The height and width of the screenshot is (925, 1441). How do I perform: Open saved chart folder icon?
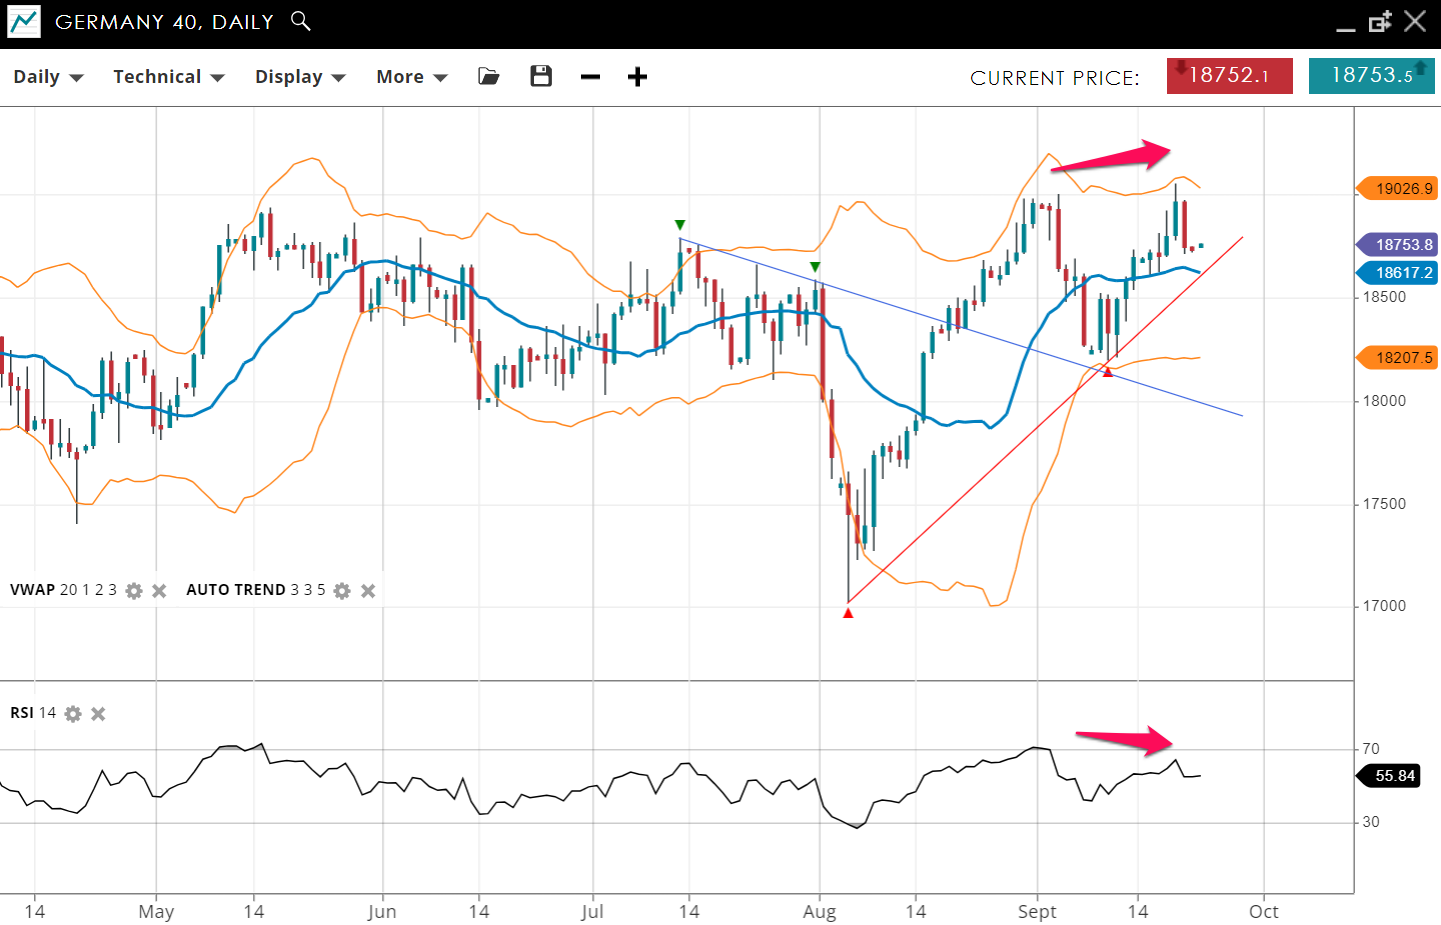point(489,77)
